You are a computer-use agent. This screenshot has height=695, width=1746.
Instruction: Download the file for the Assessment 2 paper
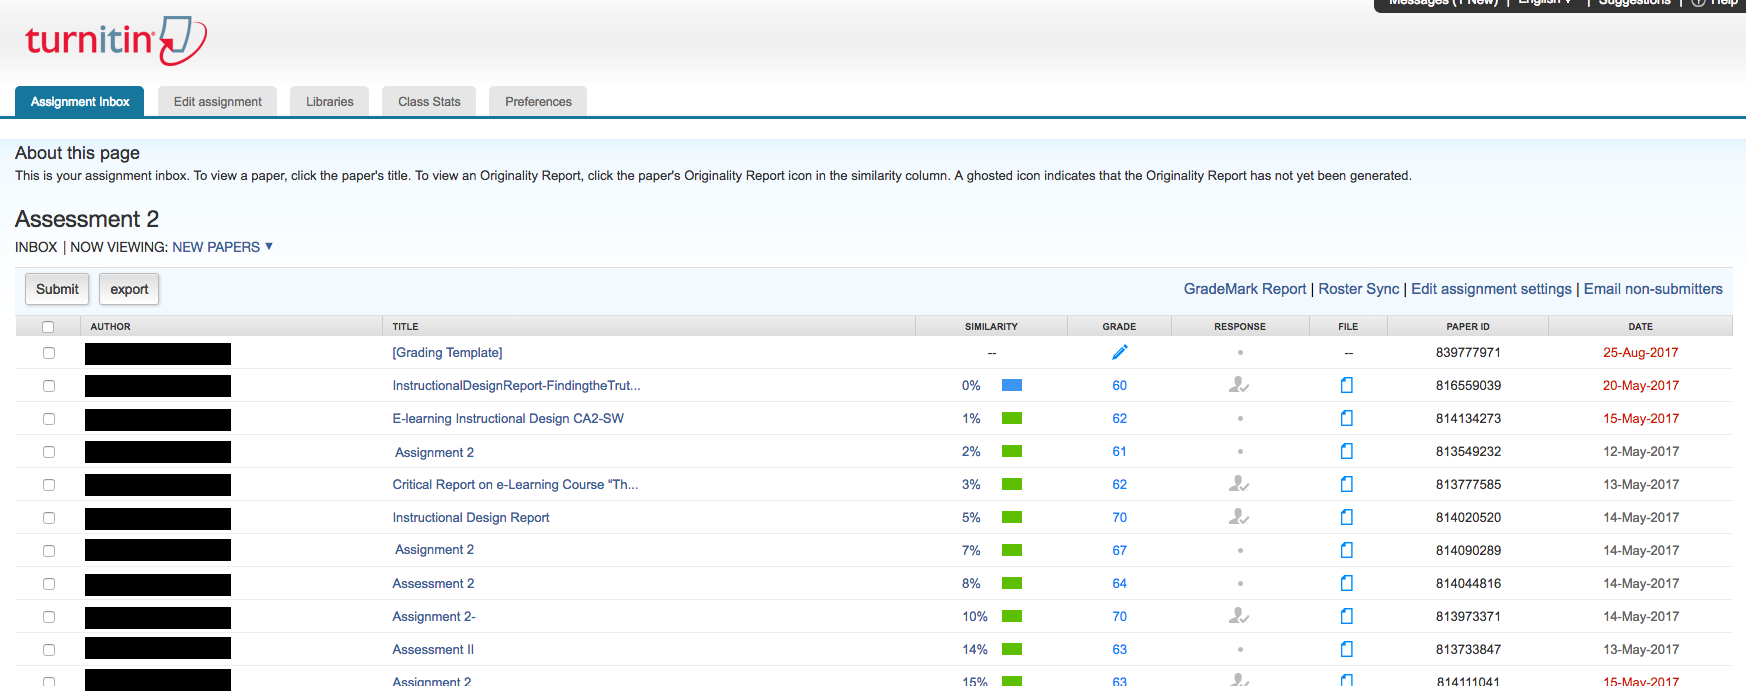tap(1347, 583)
